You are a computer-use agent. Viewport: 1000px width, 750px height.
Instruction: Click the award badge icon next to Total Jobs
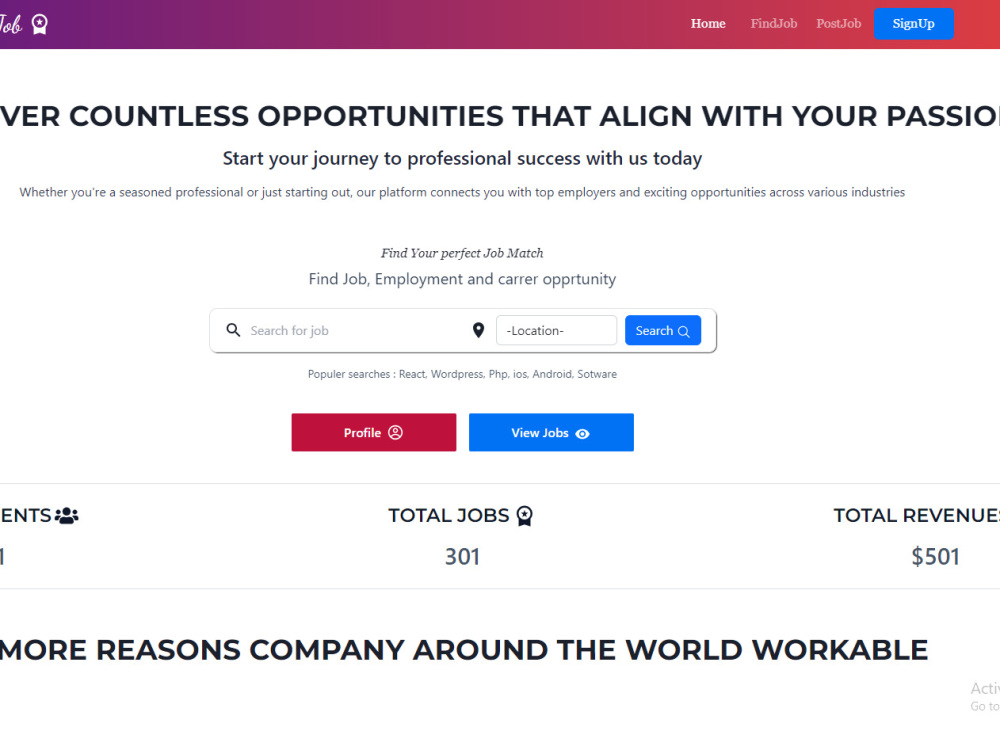[524, 515]
